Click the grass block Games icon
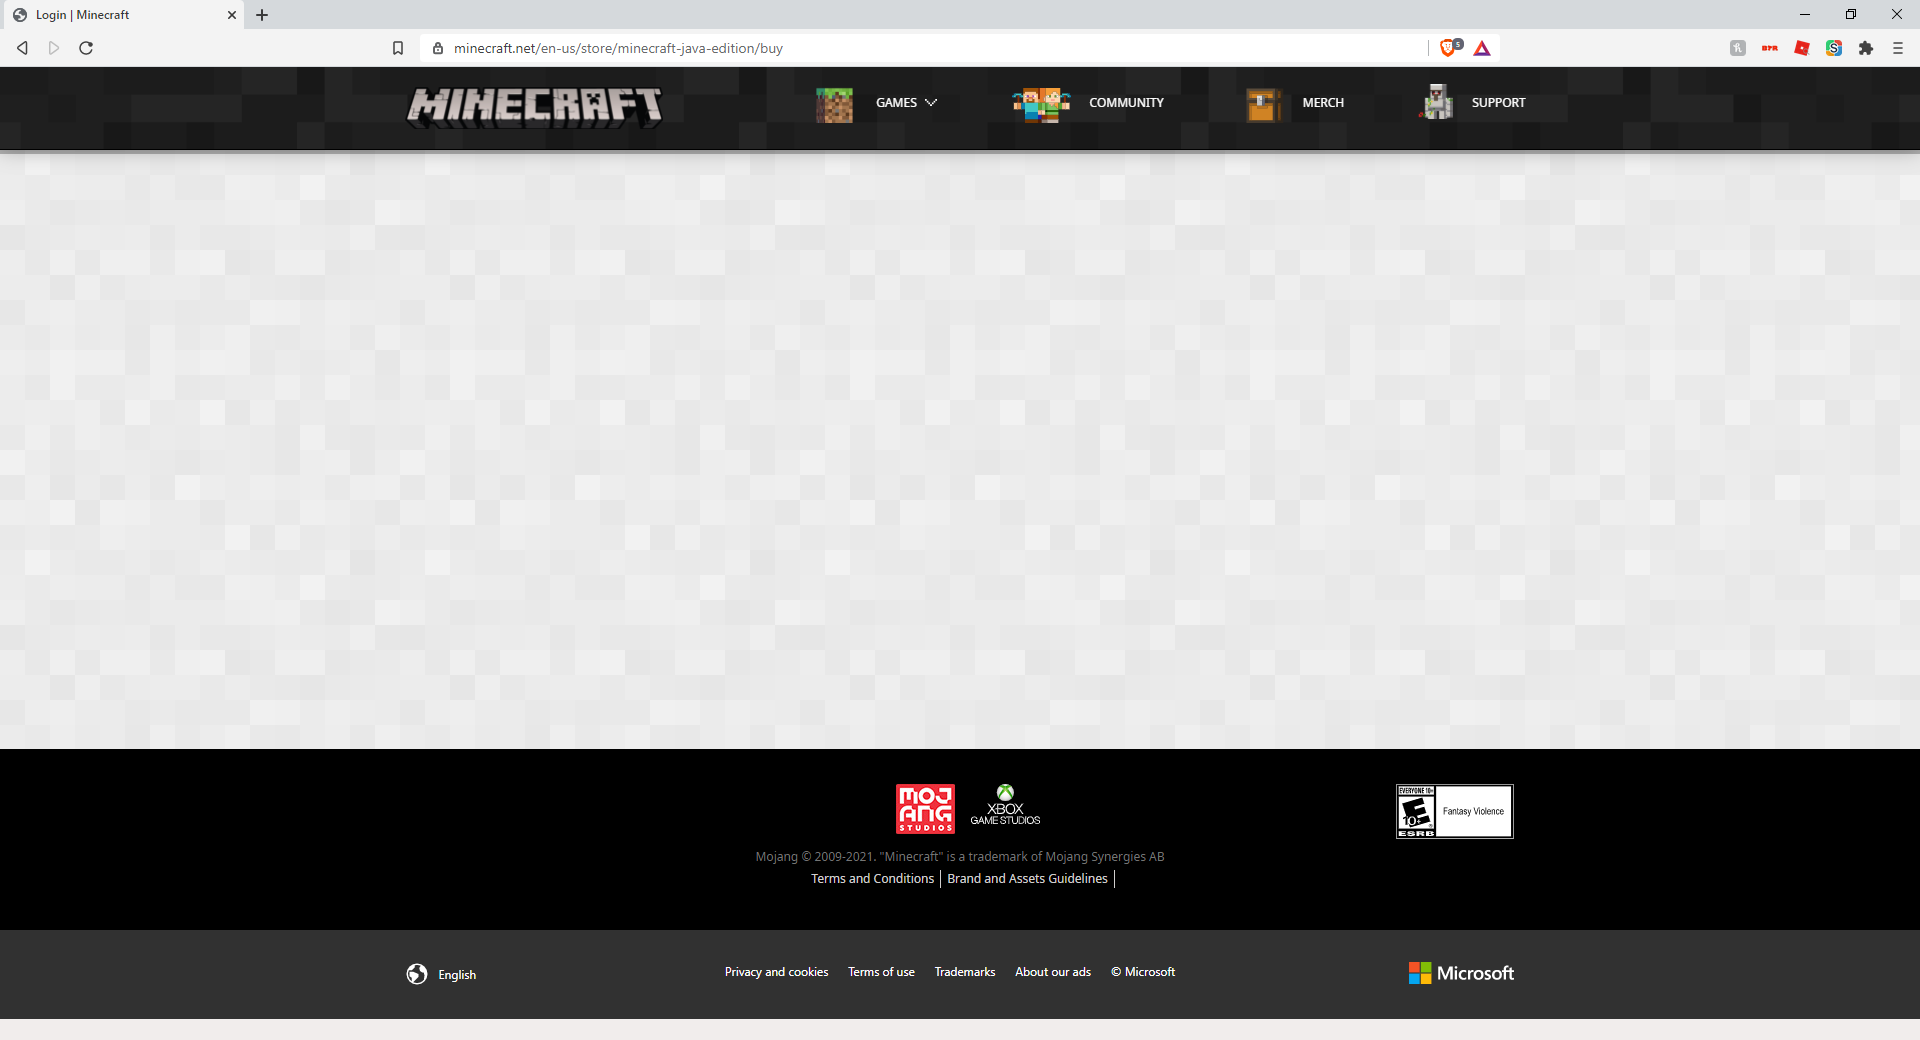1920x1040 pixels. [834, 104]
